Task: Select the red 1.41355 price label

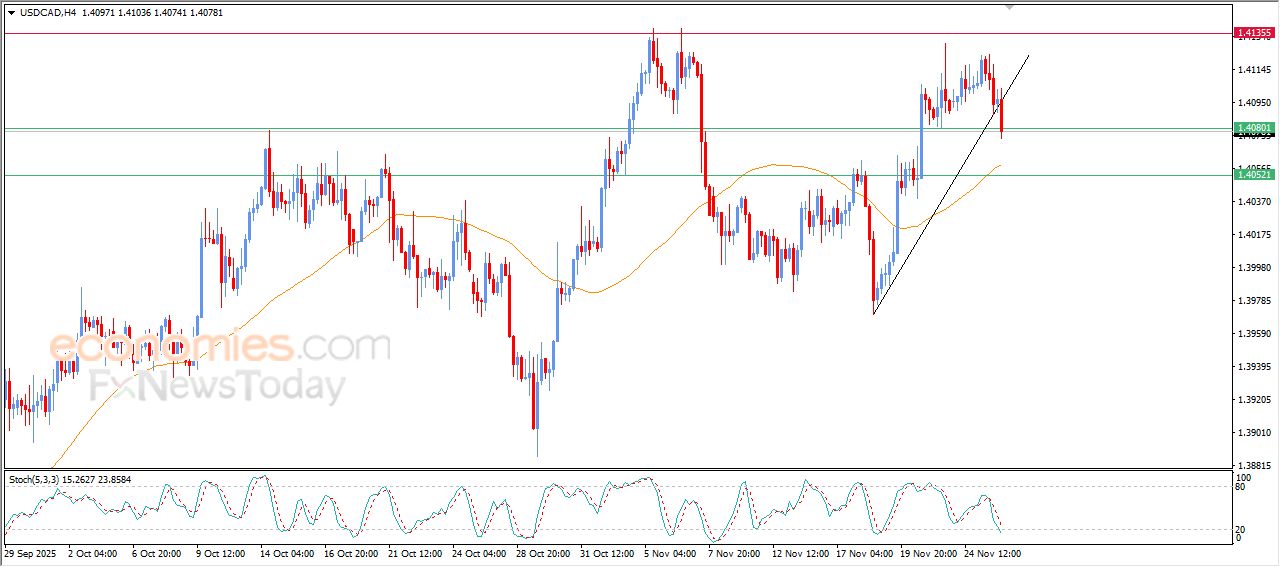Action: click(1254, 33)
